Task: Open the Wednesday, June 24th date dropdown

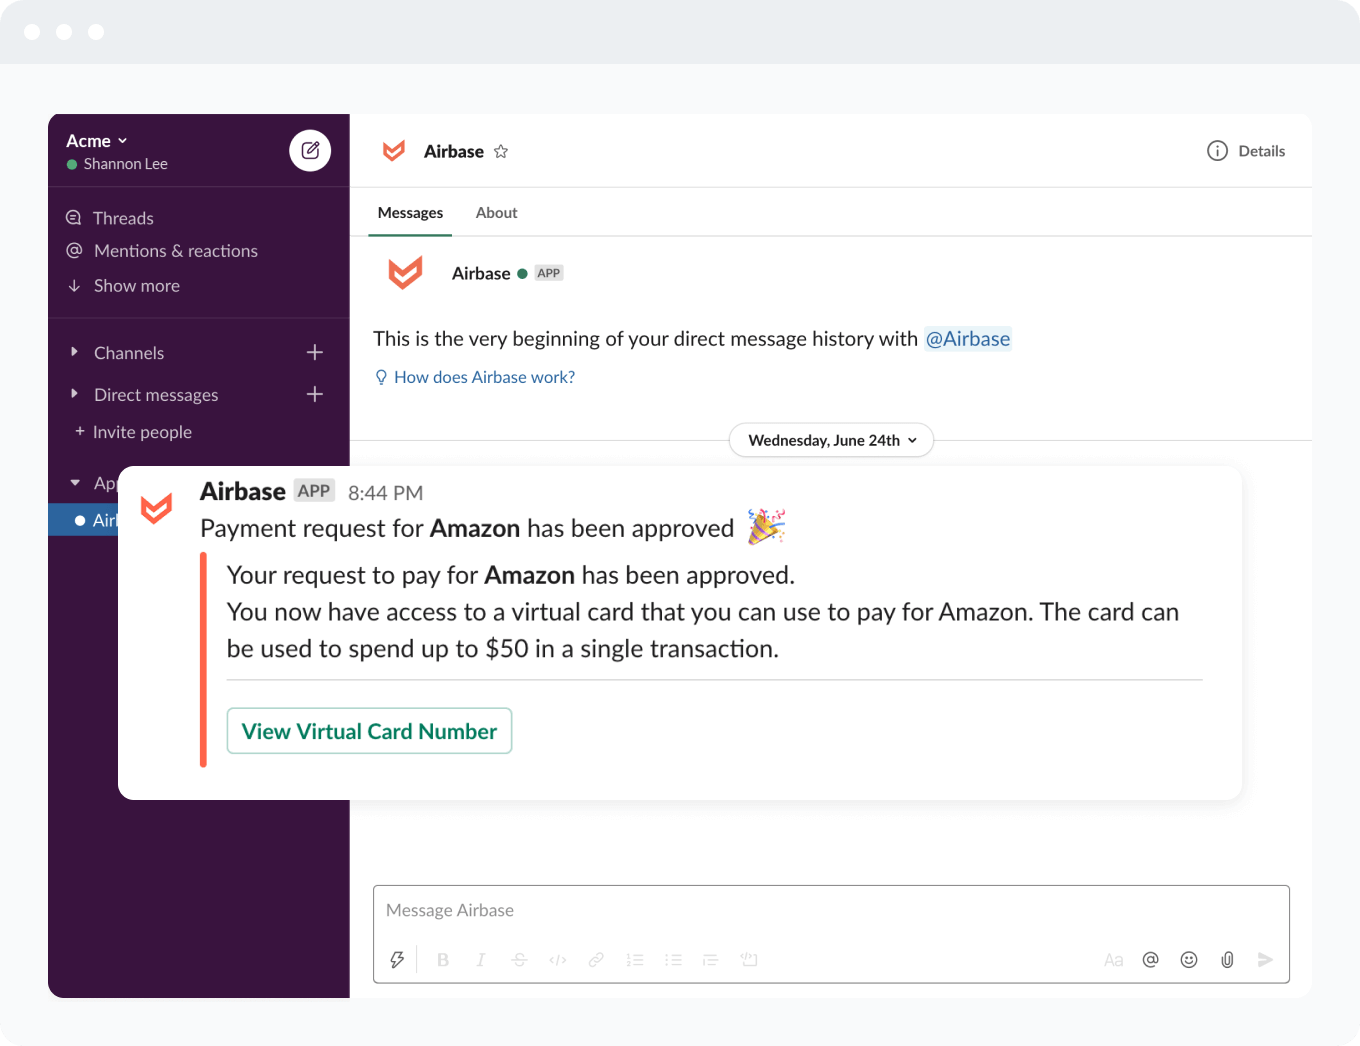Action: tap(831, 440)
